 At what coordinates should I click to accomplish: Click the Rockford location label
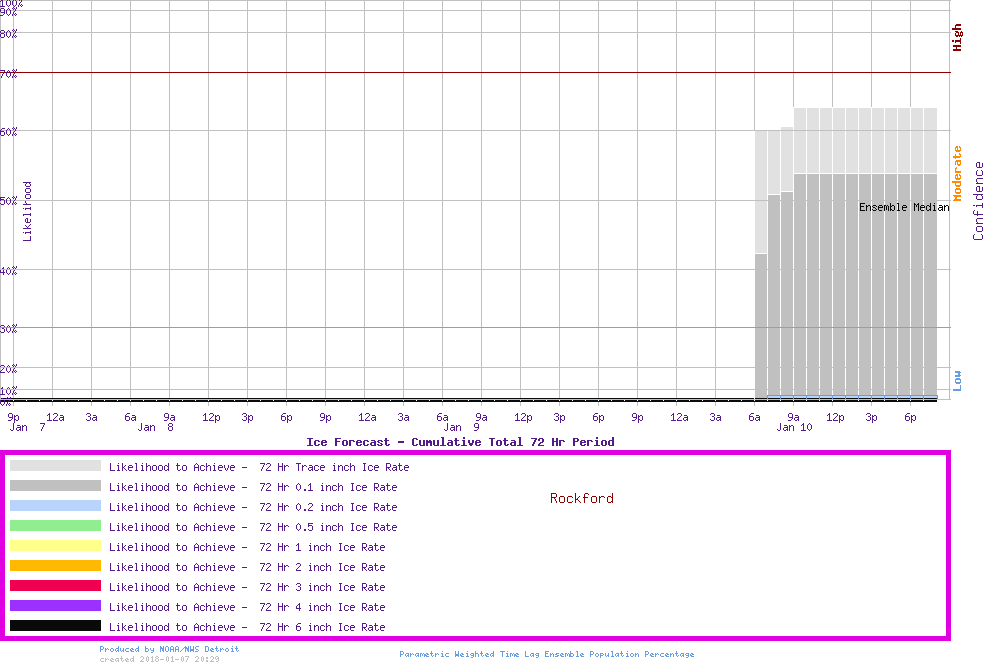coord(581,498)
